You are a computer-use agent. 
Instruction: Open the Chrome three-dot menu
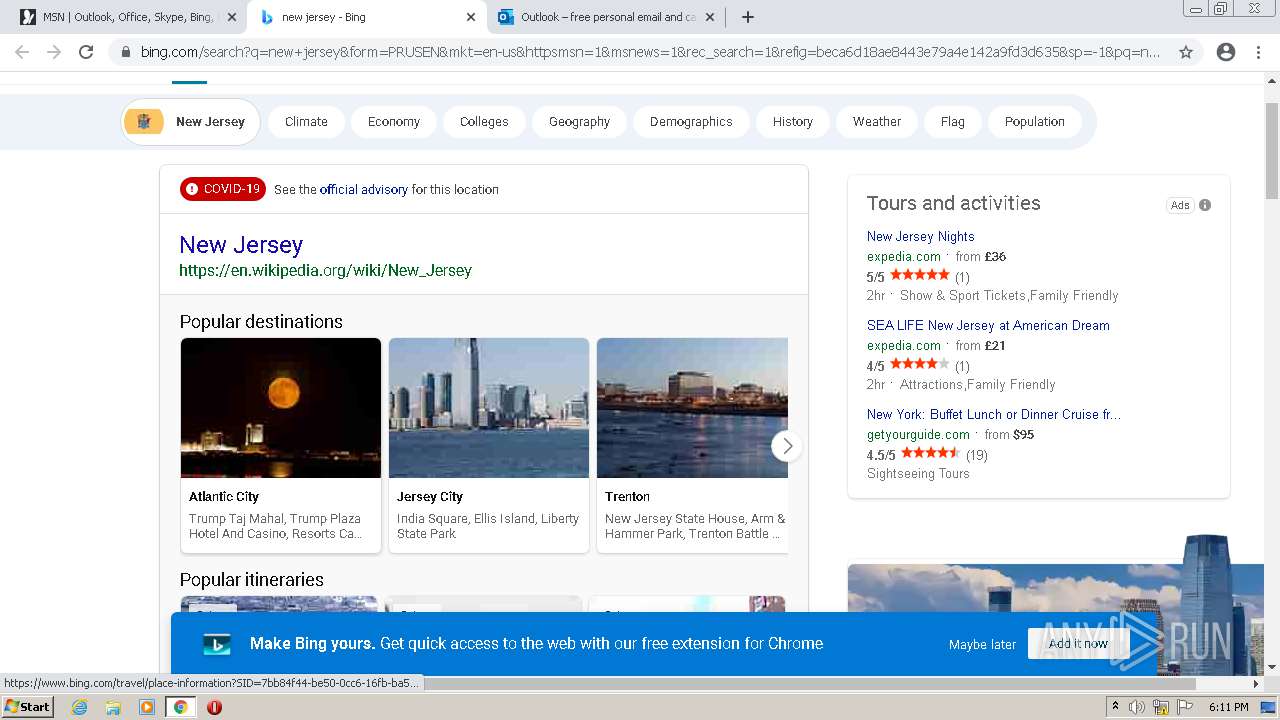[x=1258, y=52]
